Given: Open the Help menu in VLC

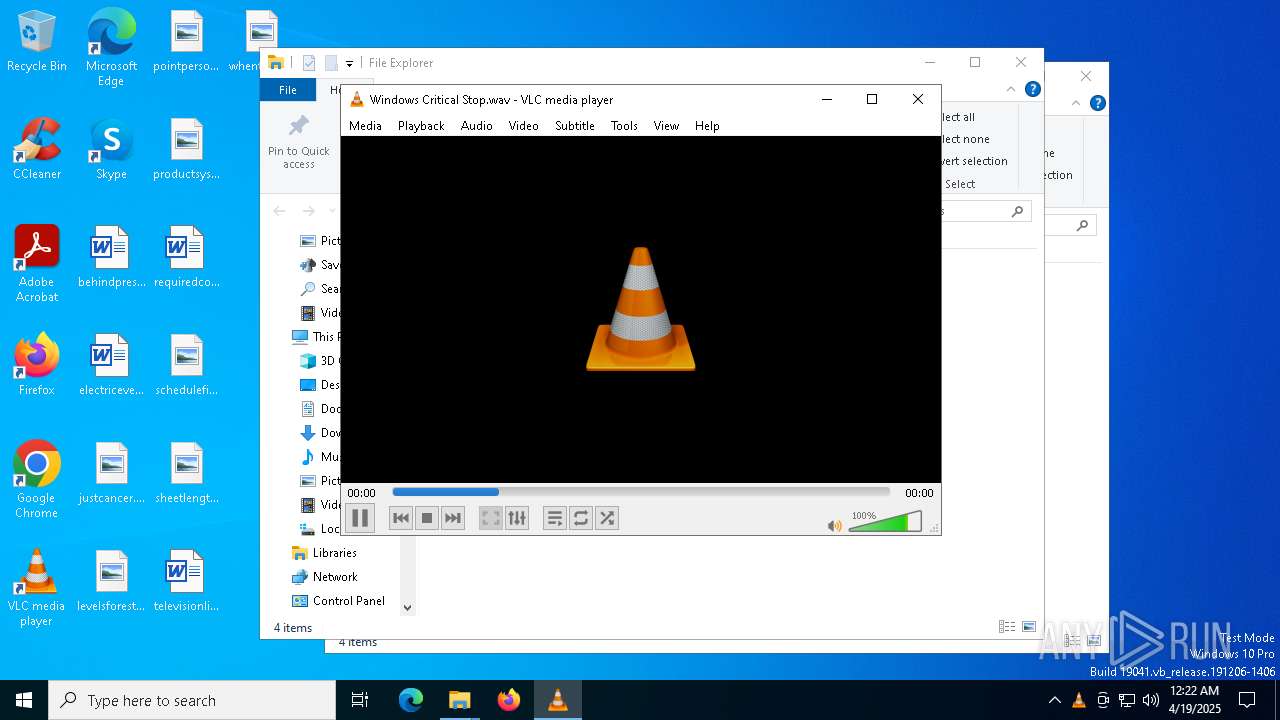Looking at the screenshot, I should 707,126.
